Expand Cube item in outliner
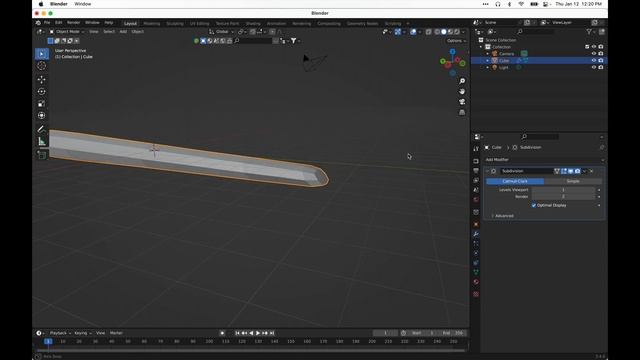This screenshot has height=360, width=640. (487, 60)
